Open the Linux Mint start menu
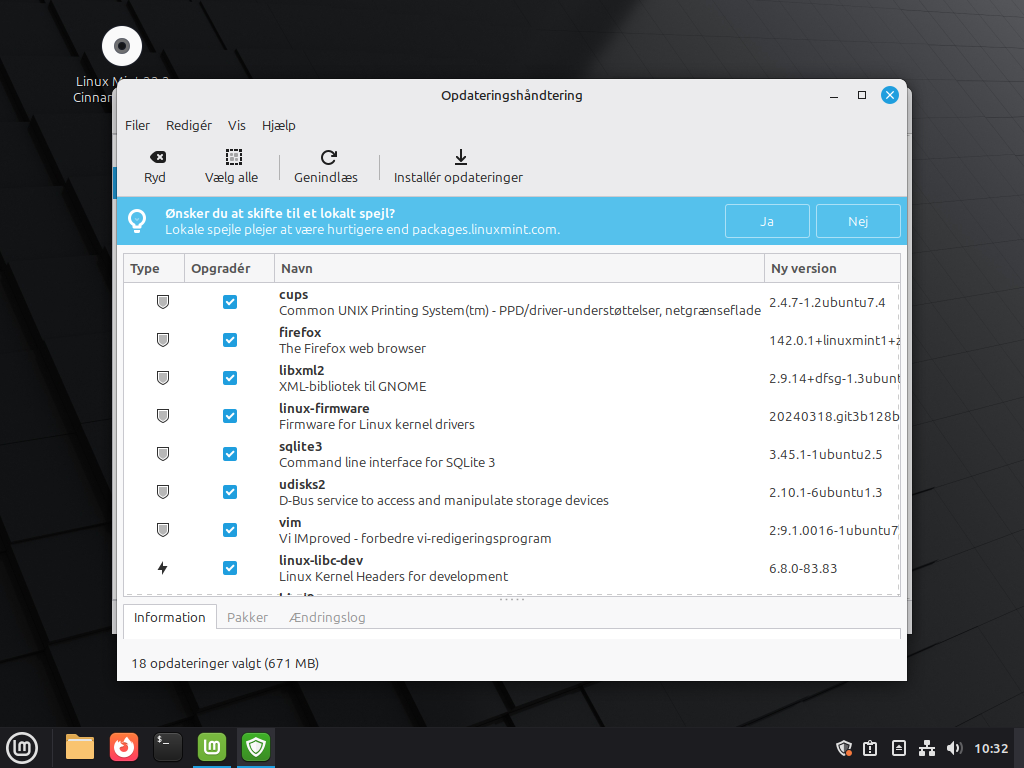 (x=22, y=746)
